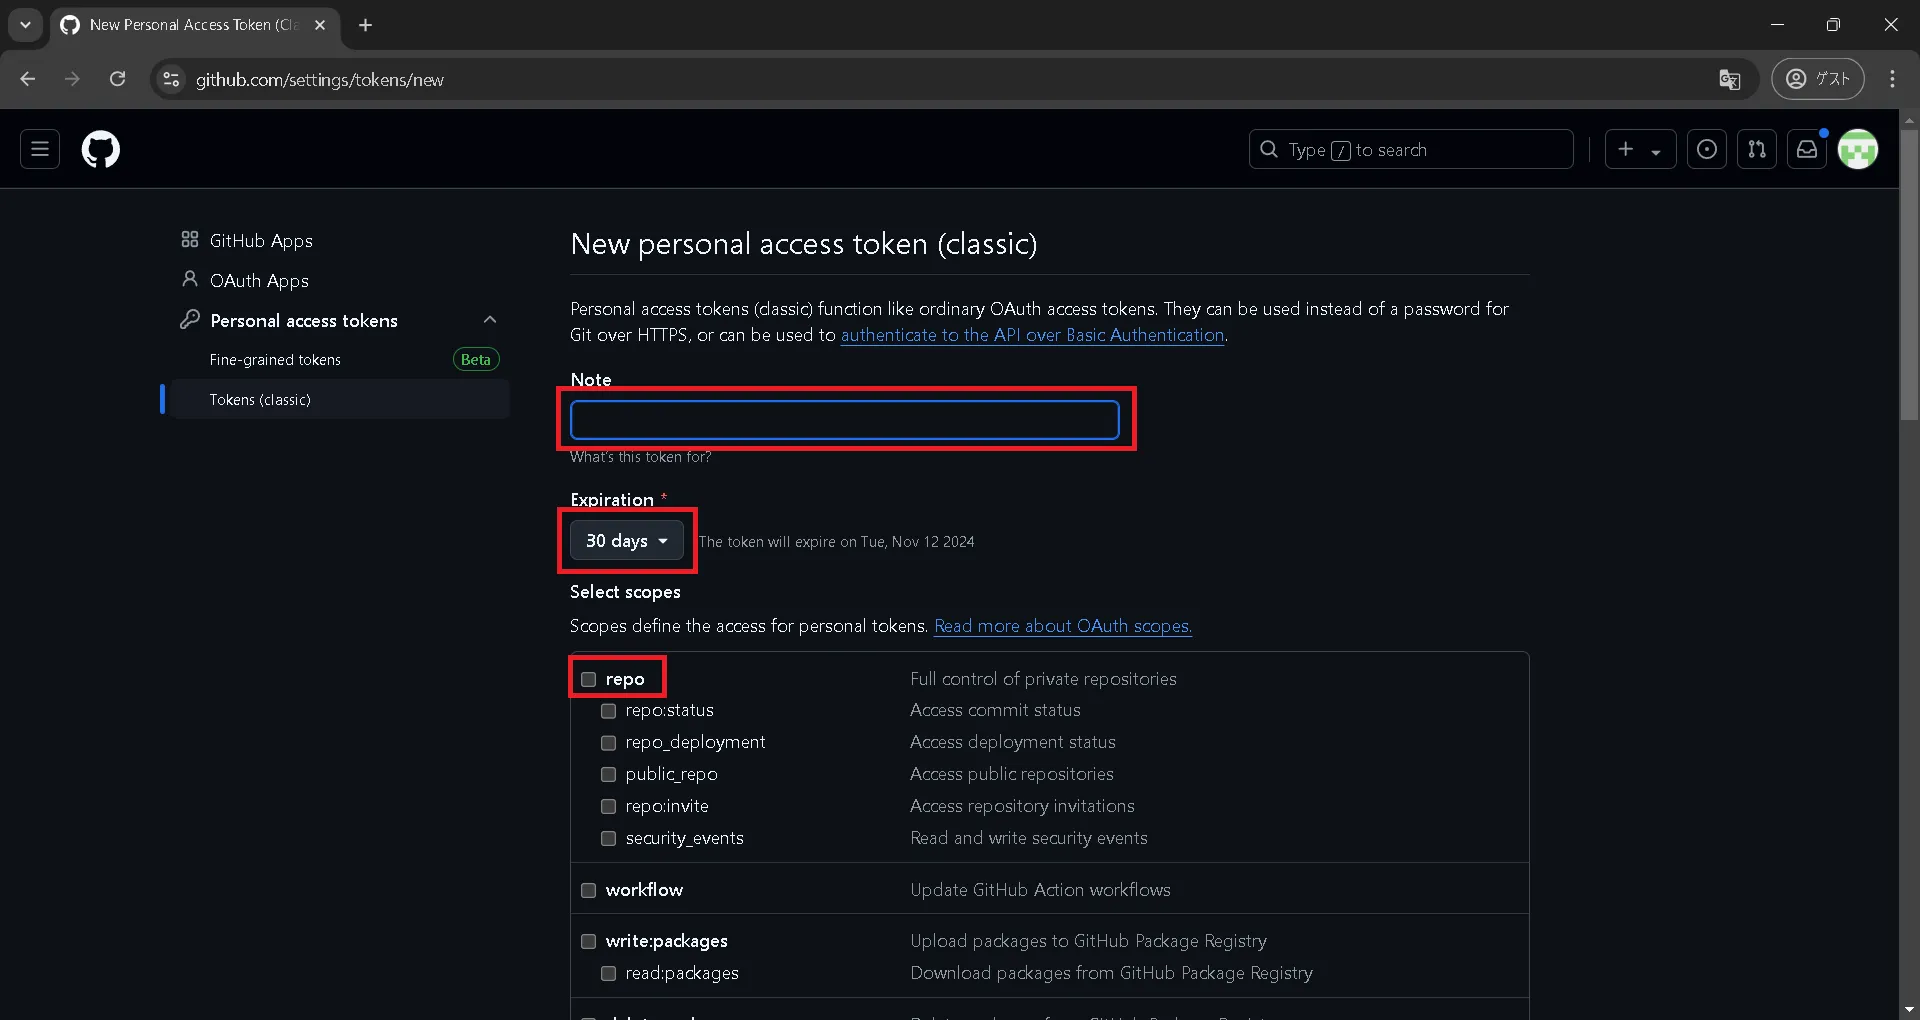Enable the repo:invite scope
Screen dimensions: 1920x1020
(x=608, y=806)
